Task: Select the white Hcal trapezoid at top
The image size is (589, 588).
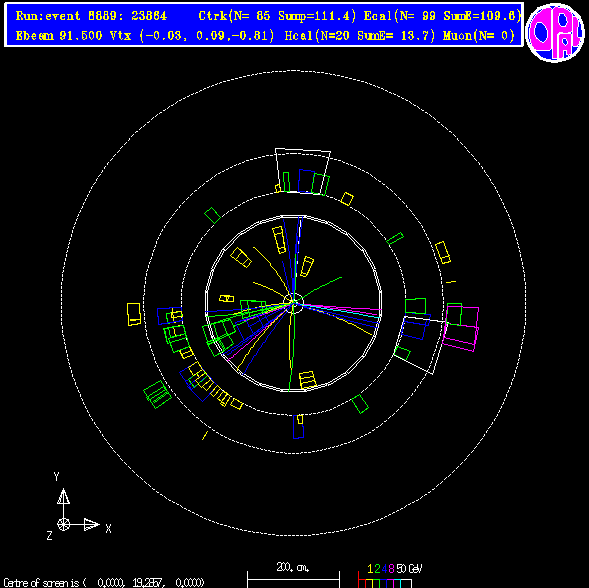Action: tap(303, 171)
